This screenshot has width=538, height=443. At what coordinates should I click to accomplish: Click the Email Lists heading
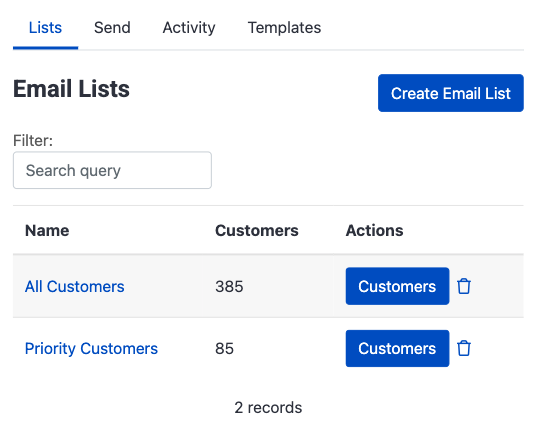click(71, 89)
